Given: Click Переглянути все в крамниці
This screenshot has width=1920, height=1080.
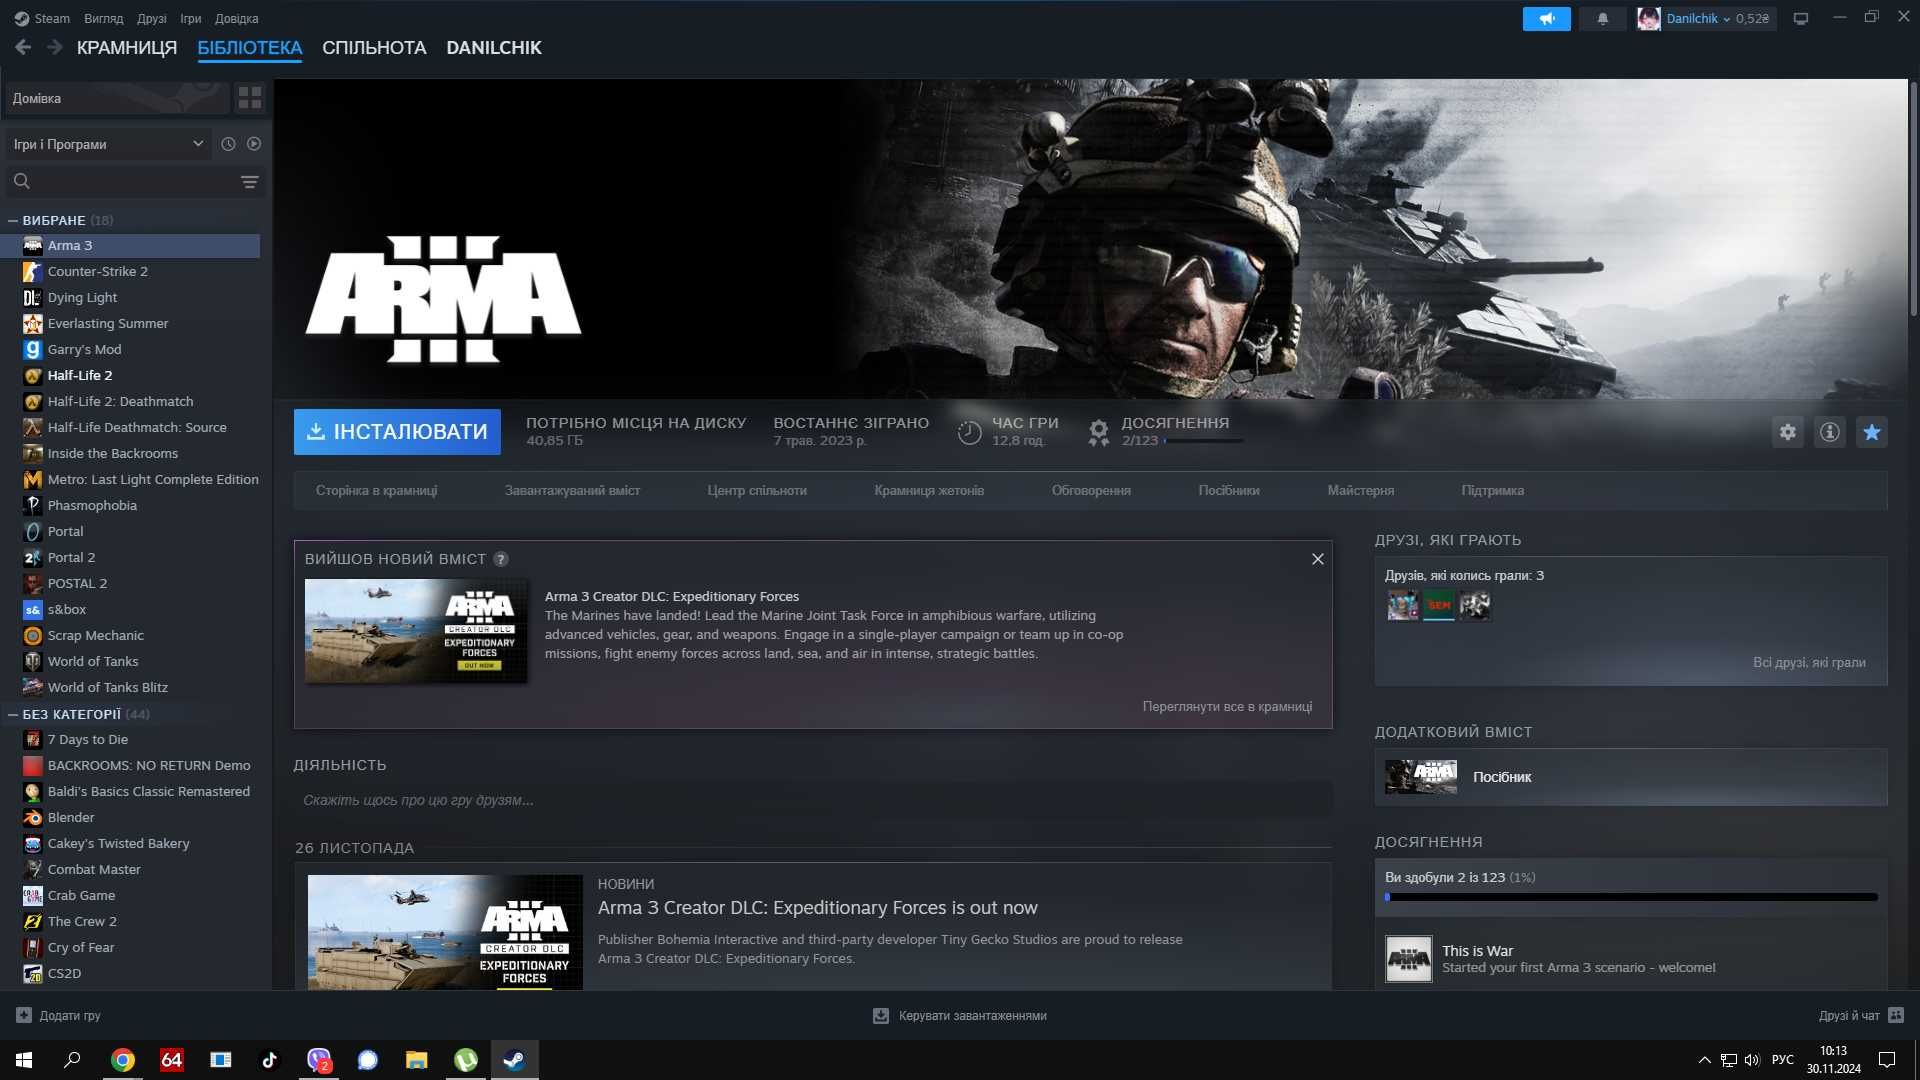Looking at the screenshot, I should point(1227,706).
